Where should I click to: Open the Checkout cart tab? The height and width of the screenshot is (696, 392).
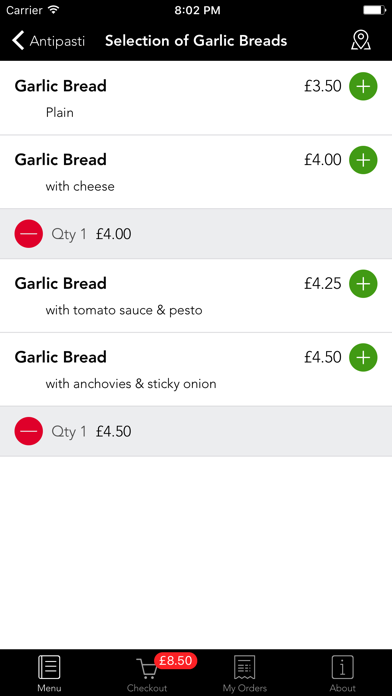(147, 673)
